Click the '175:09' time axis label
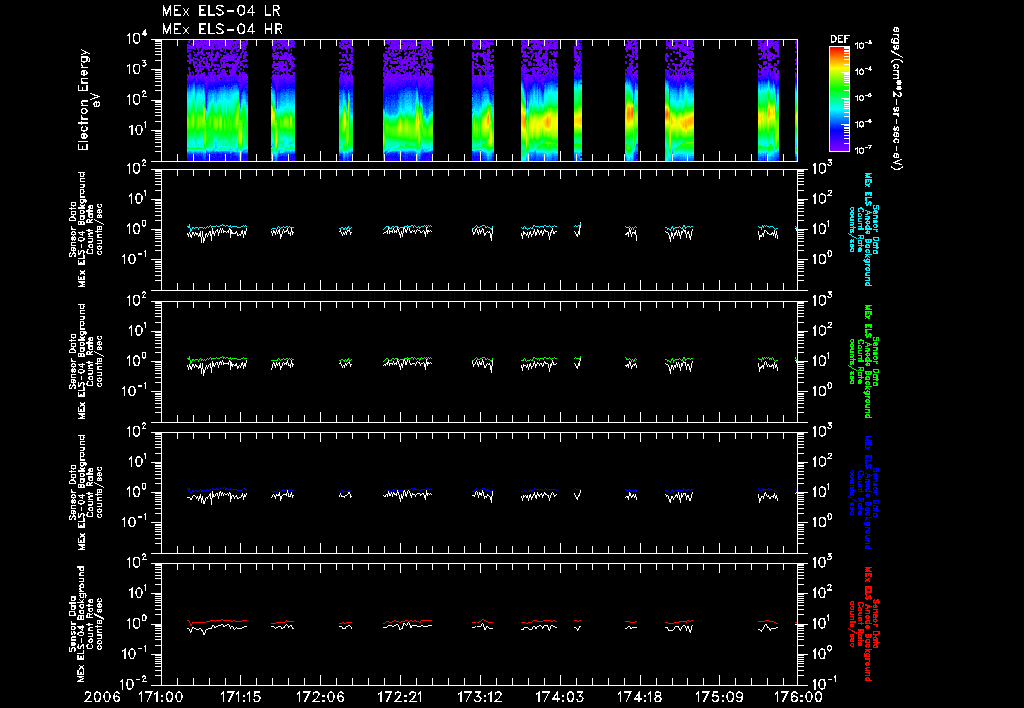 coord(718,697)
